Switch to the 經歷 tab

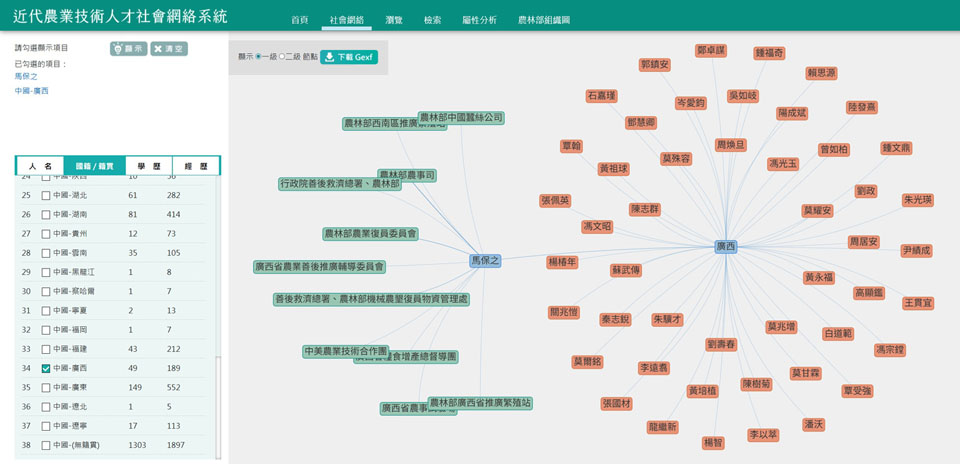coord(196,166)
